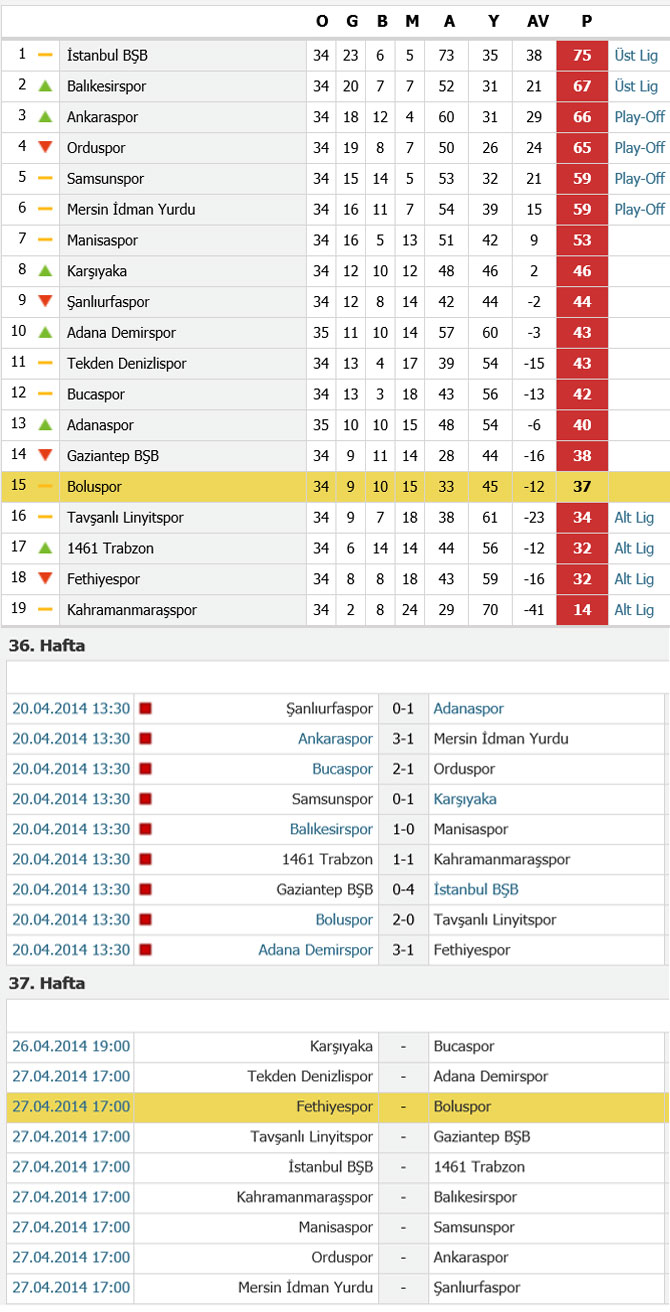The image size is (670, 1312).
Task: Open the Üst Lig link for İstanbul BŞB
Action: (x=636, y=56)
